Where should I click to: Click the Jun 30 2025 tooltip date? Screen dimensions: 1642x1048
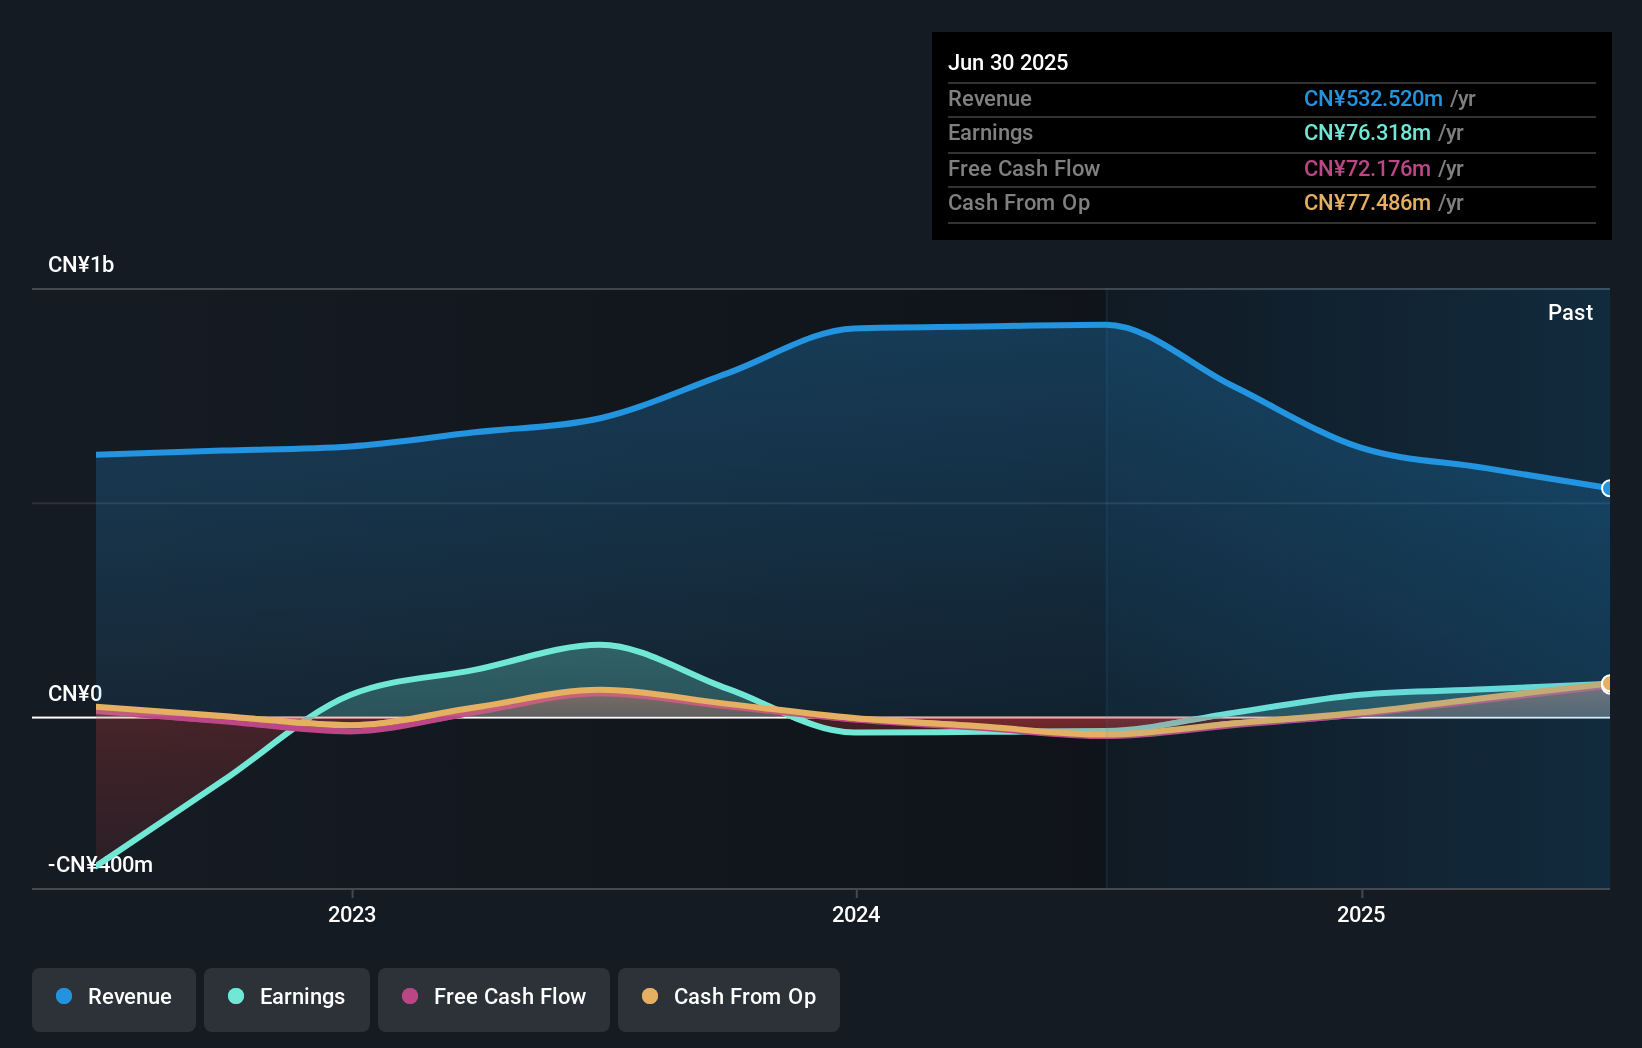click(x=1008, y=62)
